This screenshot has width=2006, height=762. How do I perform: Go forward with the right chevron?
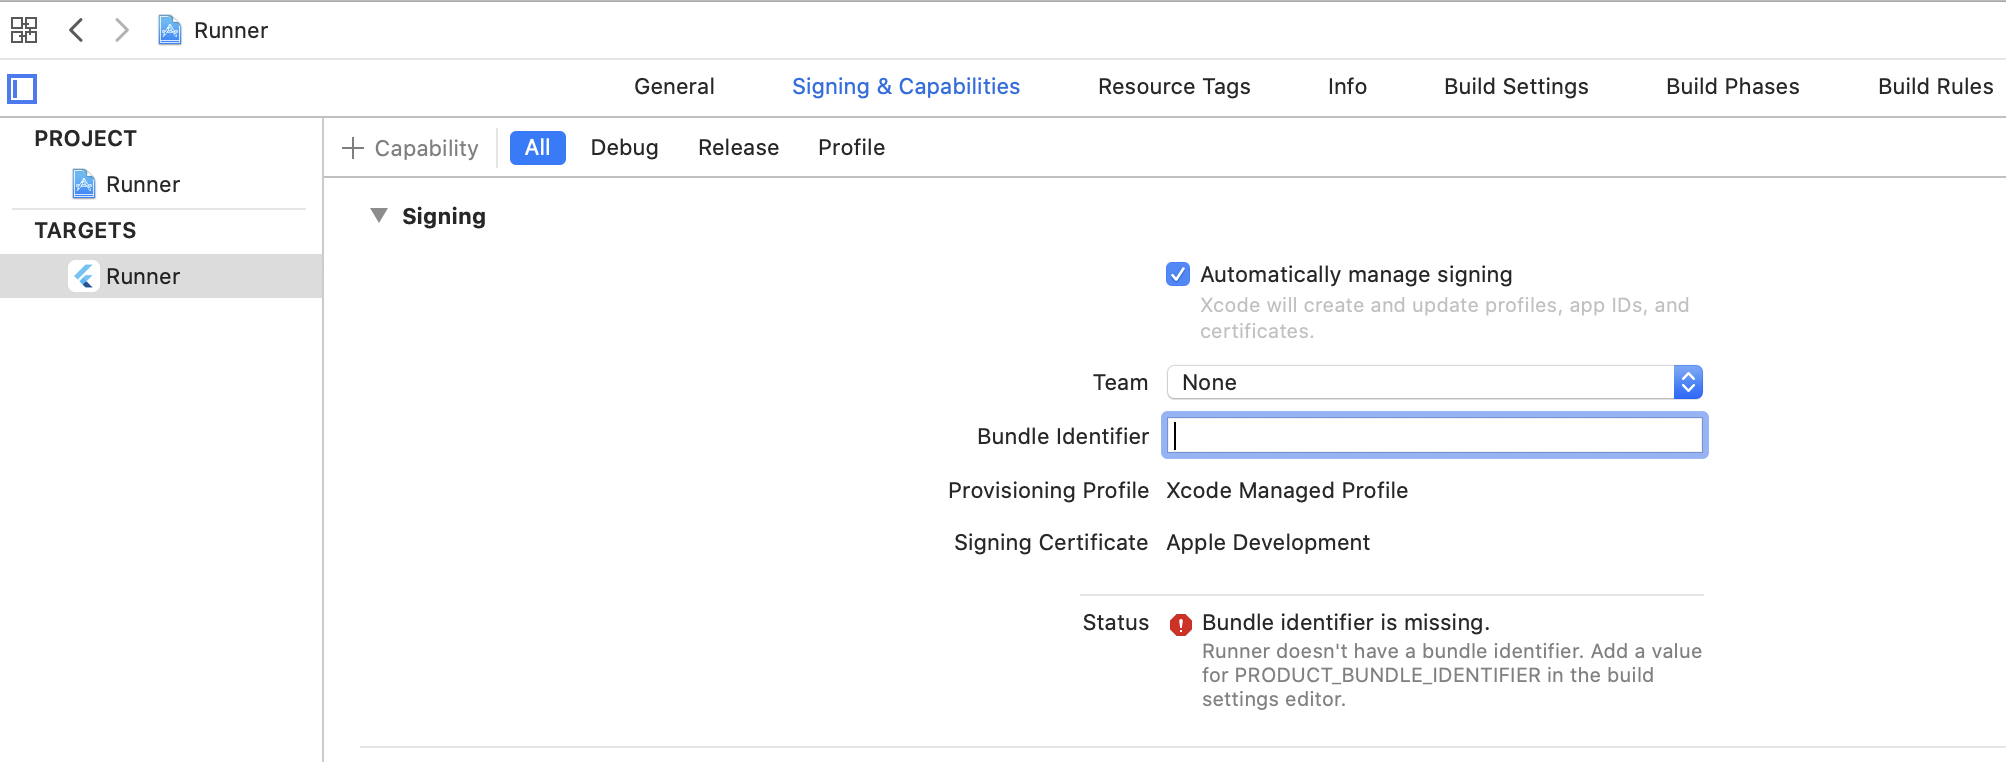(x=122, y=30)
